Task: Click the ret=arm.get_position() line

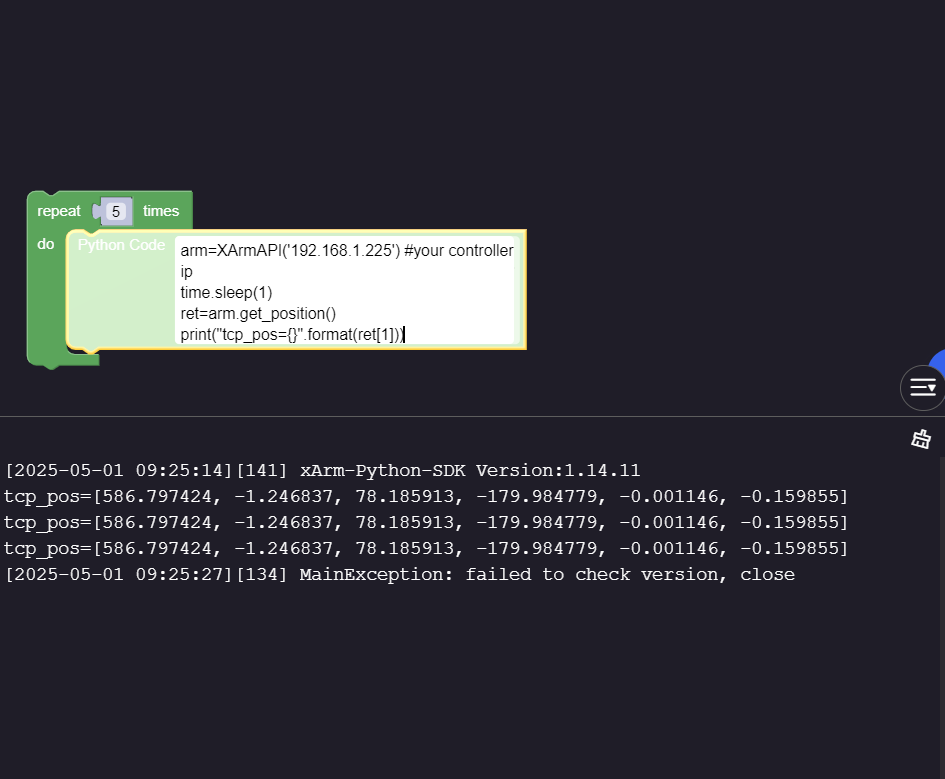Action: tap(258, 314)
